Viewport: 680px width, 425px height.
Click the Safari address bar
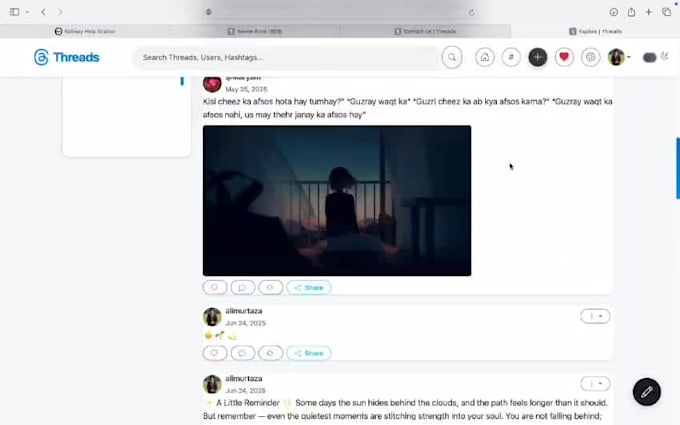tap(340, 12)
